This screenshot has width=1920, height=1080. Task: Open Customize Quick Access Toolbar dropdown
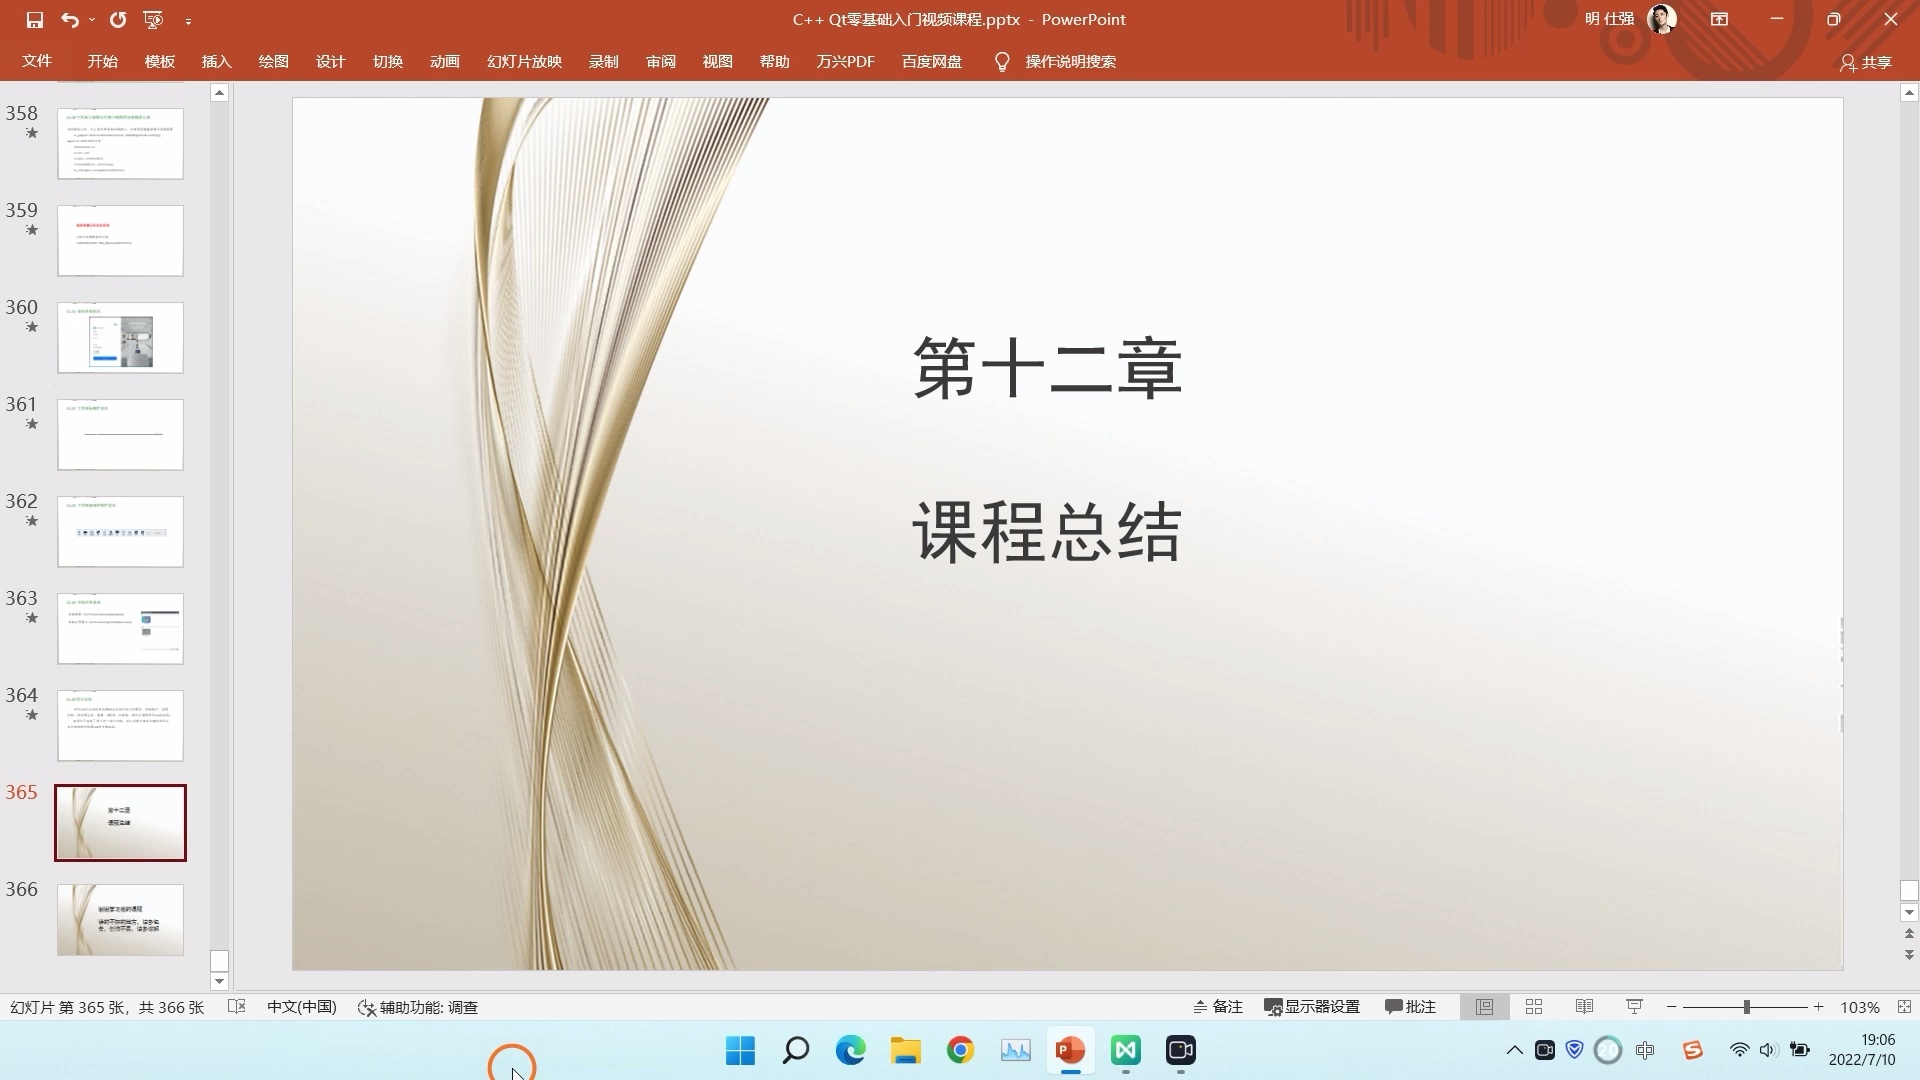point(189,19)
